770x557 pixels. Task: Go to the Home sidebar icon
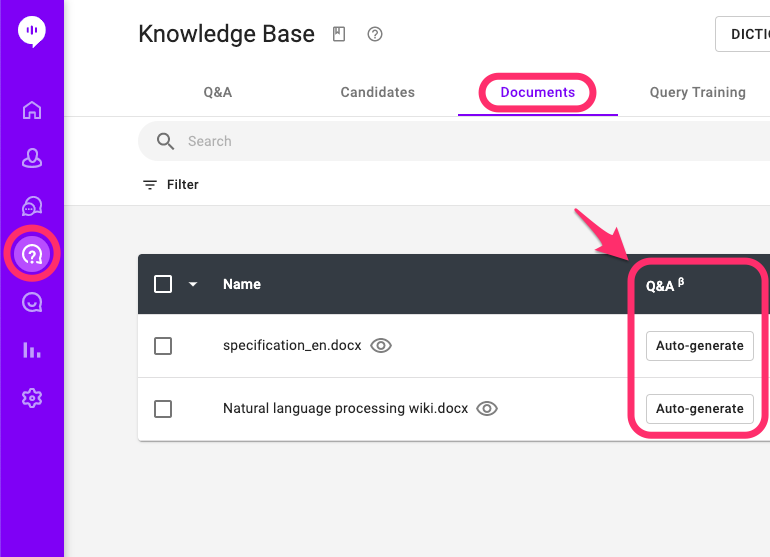click(32, 110)
